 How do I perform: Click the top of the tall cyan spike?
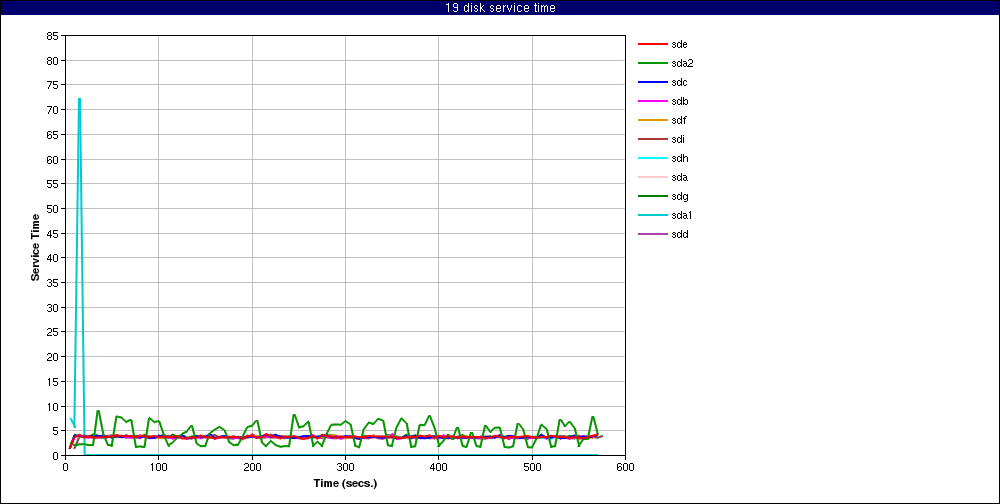tap(79, 99)
